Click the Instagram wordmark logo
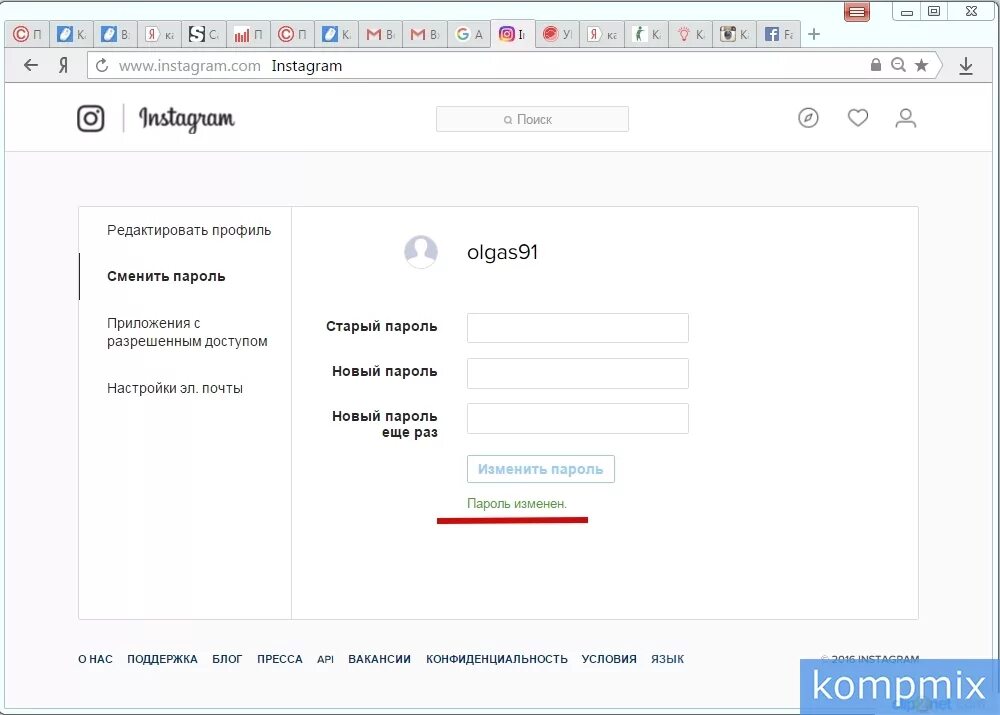 coord(187,119)
